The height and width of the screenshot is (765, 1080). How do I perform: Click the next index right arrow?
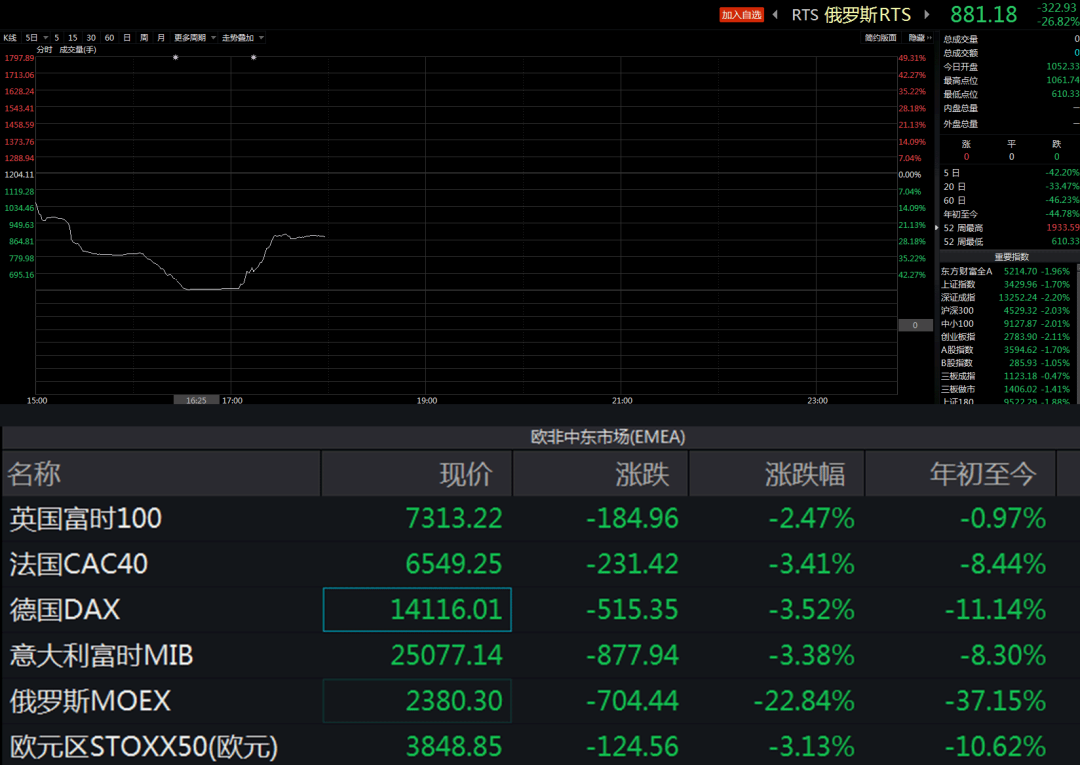click(x=927, y=15)
